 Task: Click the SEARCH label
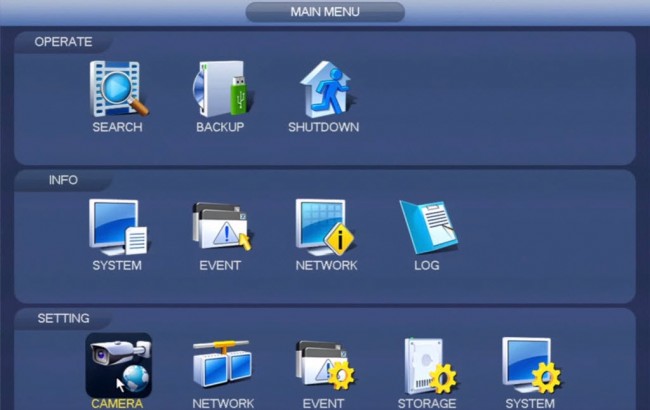pyautogui.click(x=117, y=127)
